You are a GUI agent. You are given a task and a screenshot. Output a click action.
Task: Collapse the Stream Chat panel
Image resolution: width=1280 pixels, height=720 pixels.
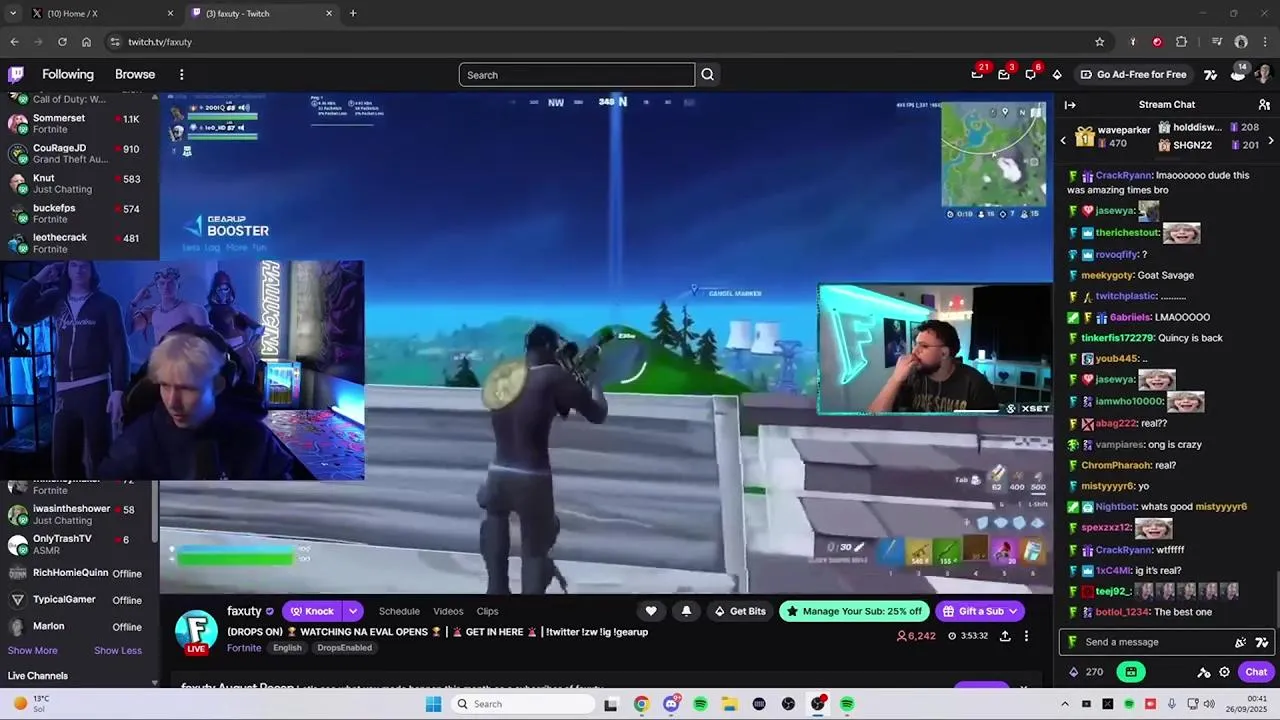(1070, 105)
